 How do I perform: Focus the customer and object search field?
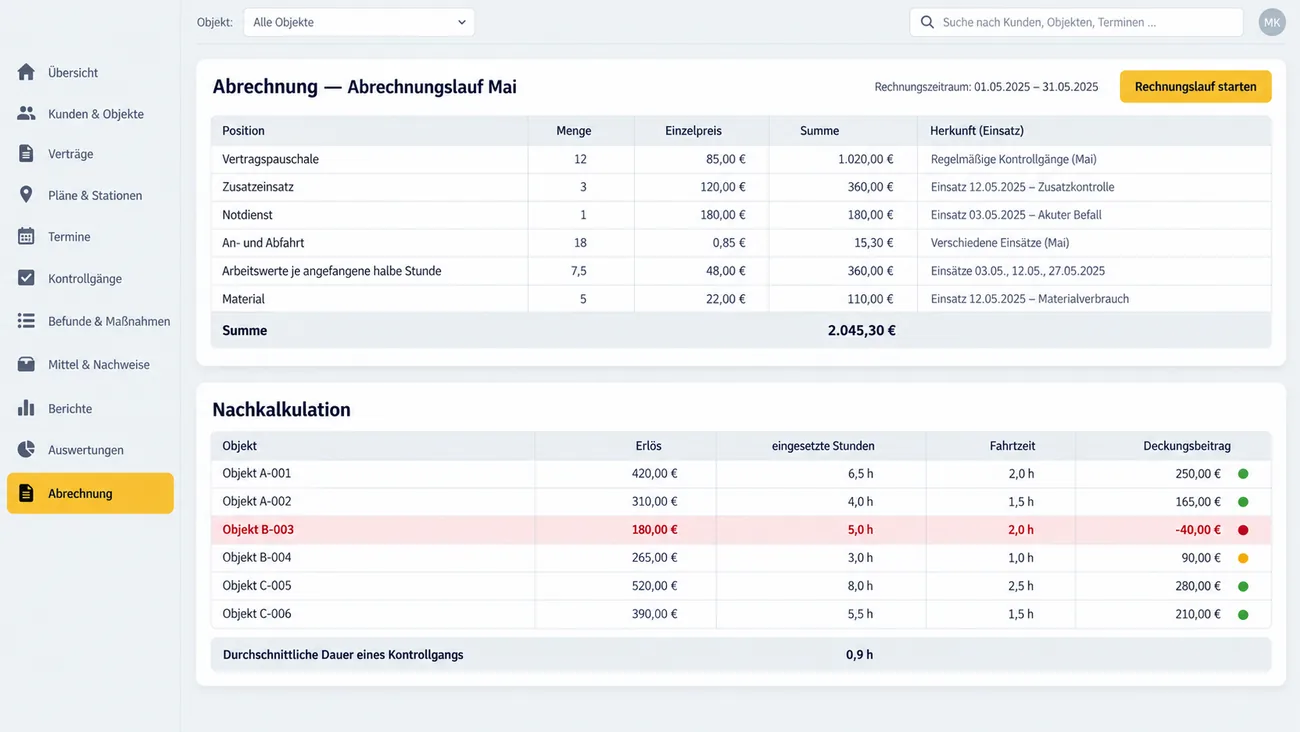[x=1076, y=22]
